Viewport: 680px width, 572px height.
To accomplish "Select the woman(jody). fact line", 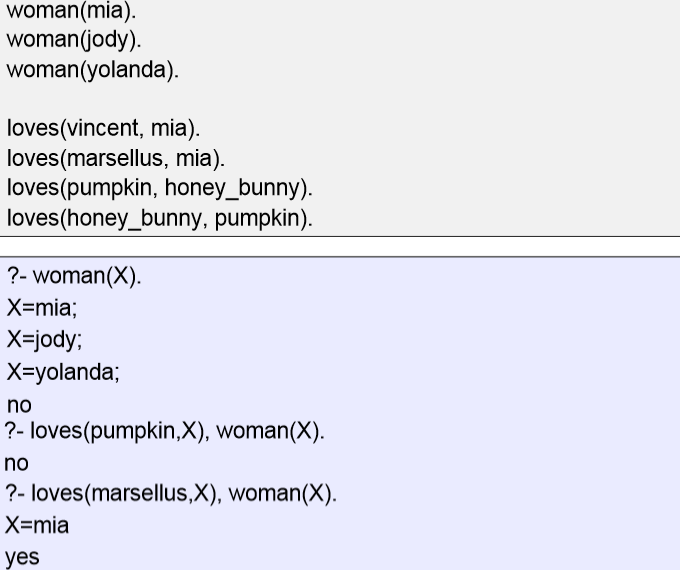I will coord(74,40).
